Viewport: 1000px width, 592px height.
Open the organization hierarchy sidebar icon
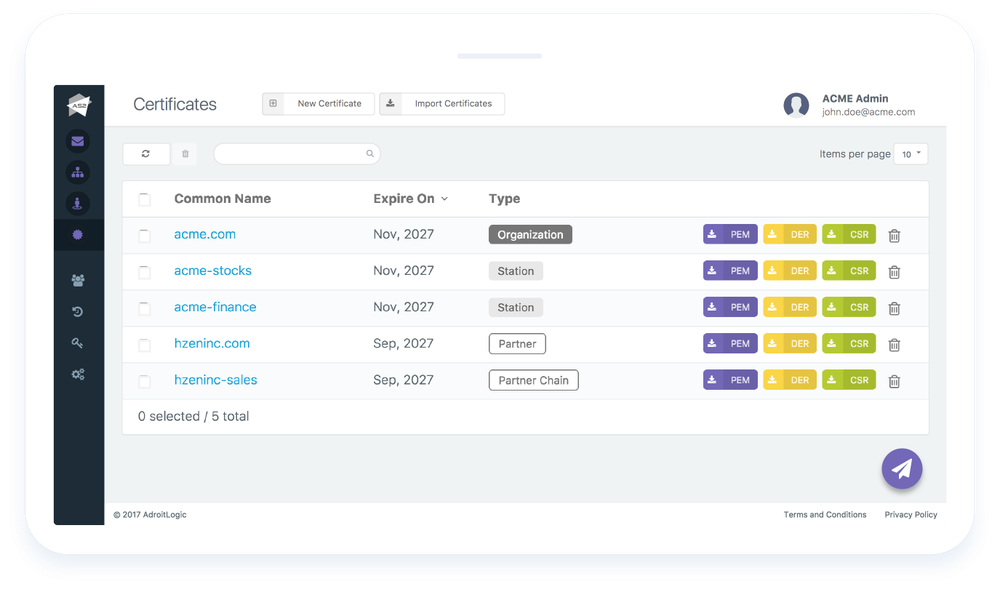(77, 172)
